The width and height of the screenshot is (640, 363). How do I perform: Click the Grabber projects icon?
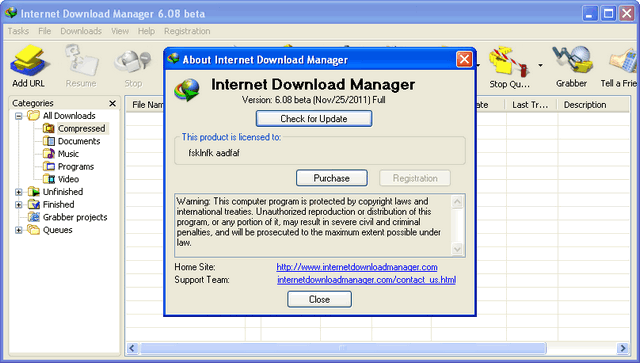[33, 217]
